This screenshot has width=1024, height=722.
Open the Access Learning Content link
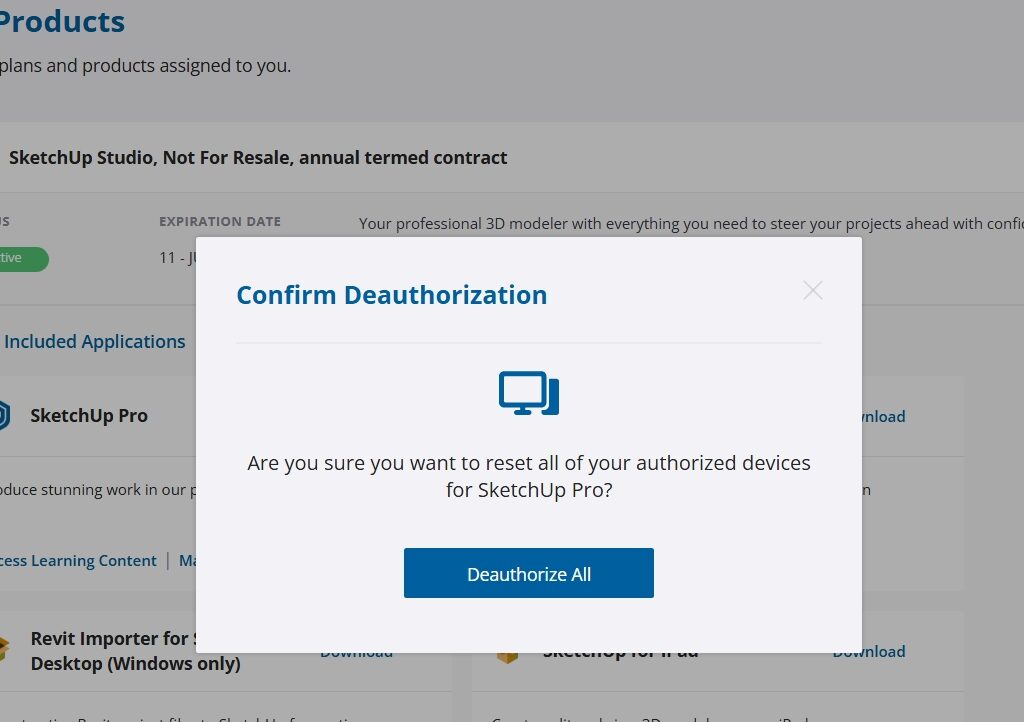coord(78,561)
